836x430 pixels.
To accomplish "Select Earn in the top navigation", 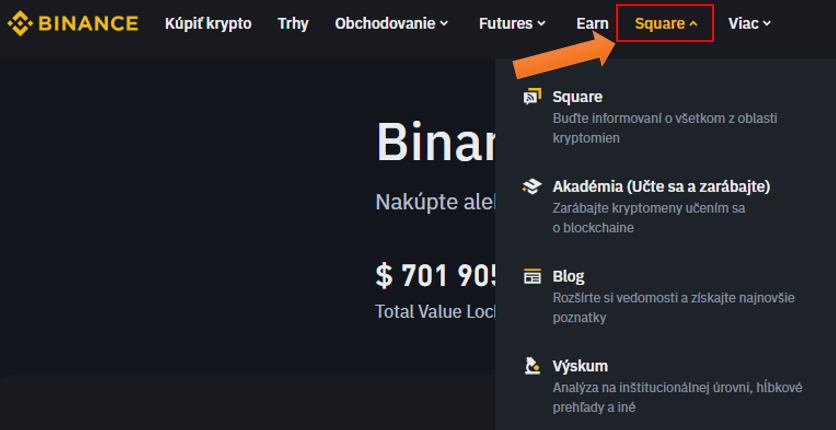I will tap(592, 23).
